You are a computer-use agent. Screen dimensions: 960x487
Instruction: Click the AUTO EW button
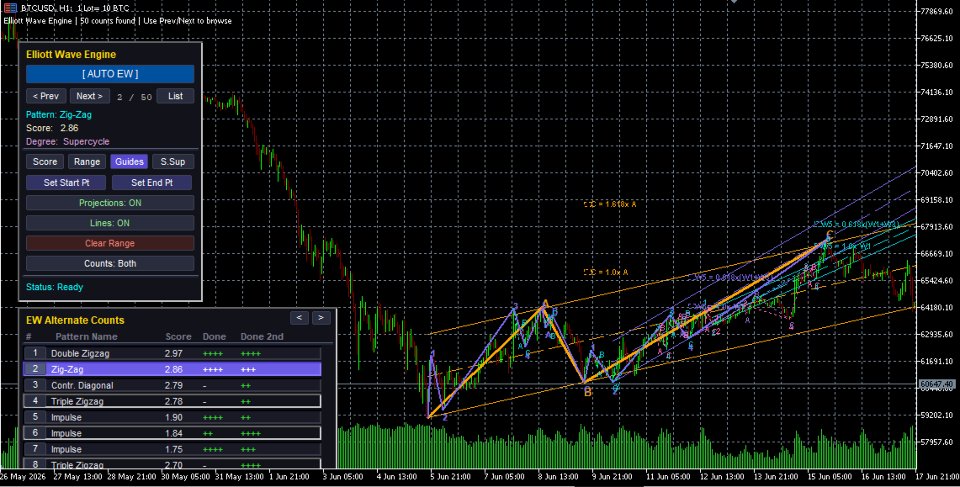point(110,74)
